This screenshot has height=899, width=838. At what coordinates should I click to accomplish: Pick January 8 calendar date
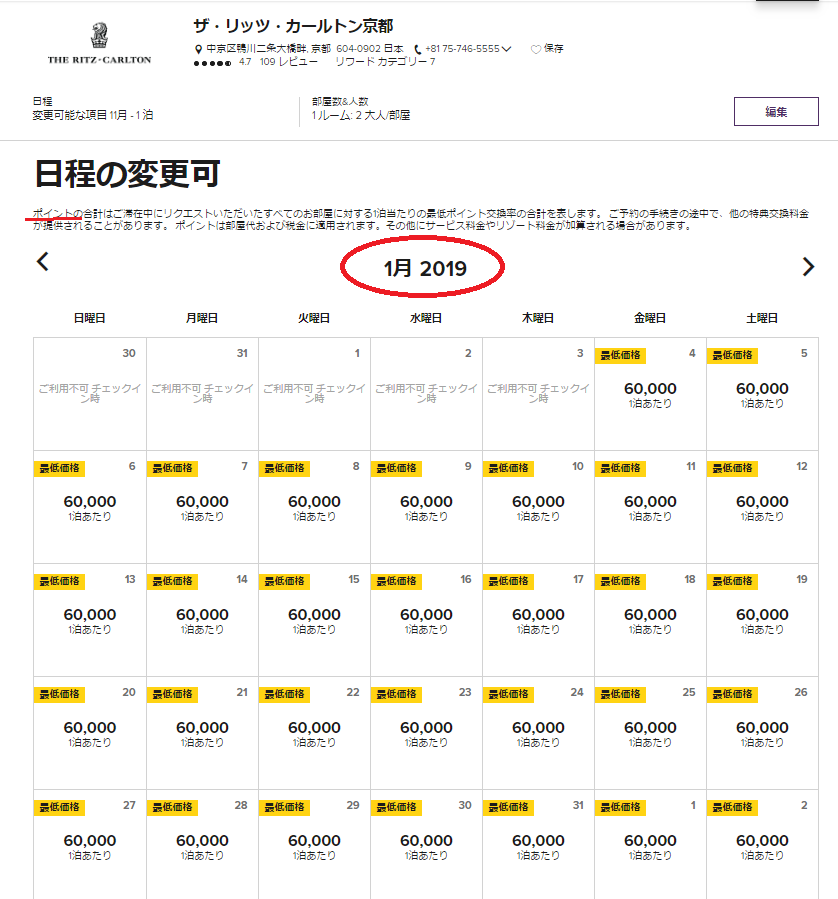314,507
